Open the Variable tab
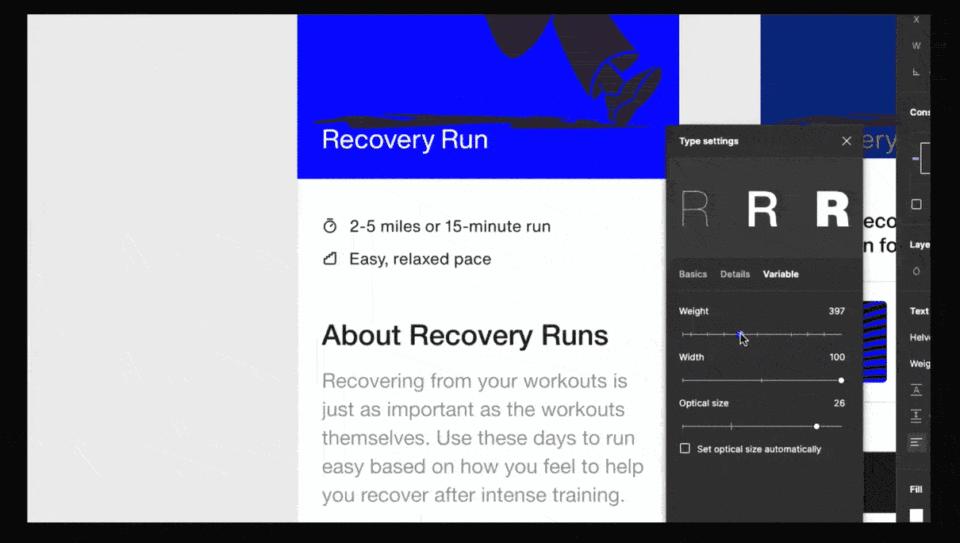 pos(781,274)
